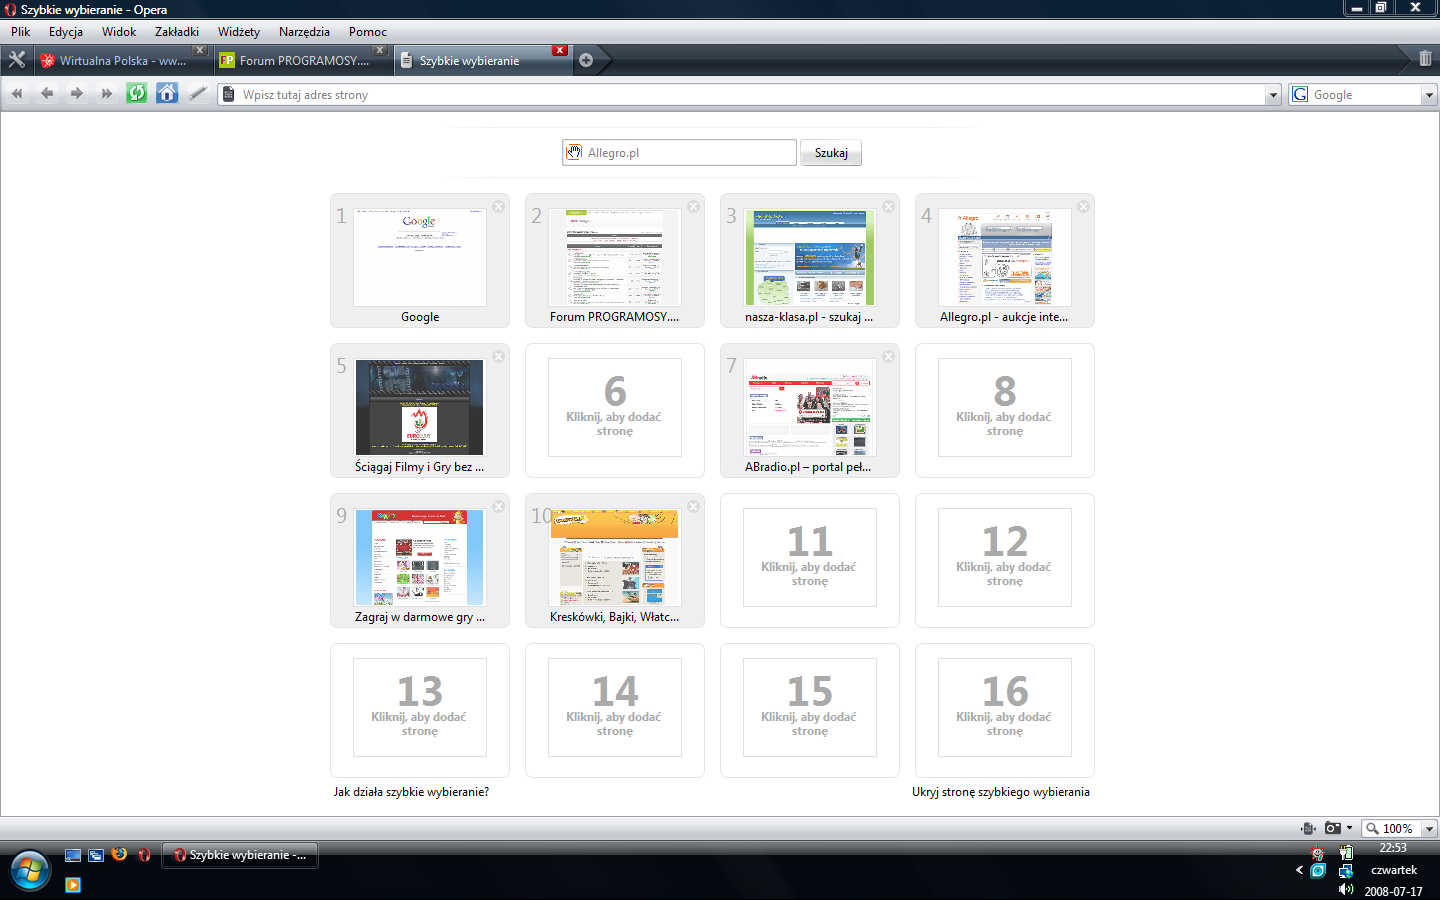Remove the Allegro.pl speed dial entry
The width and height of the screenshot is (1440, 900).
(x=1083, y=206)
